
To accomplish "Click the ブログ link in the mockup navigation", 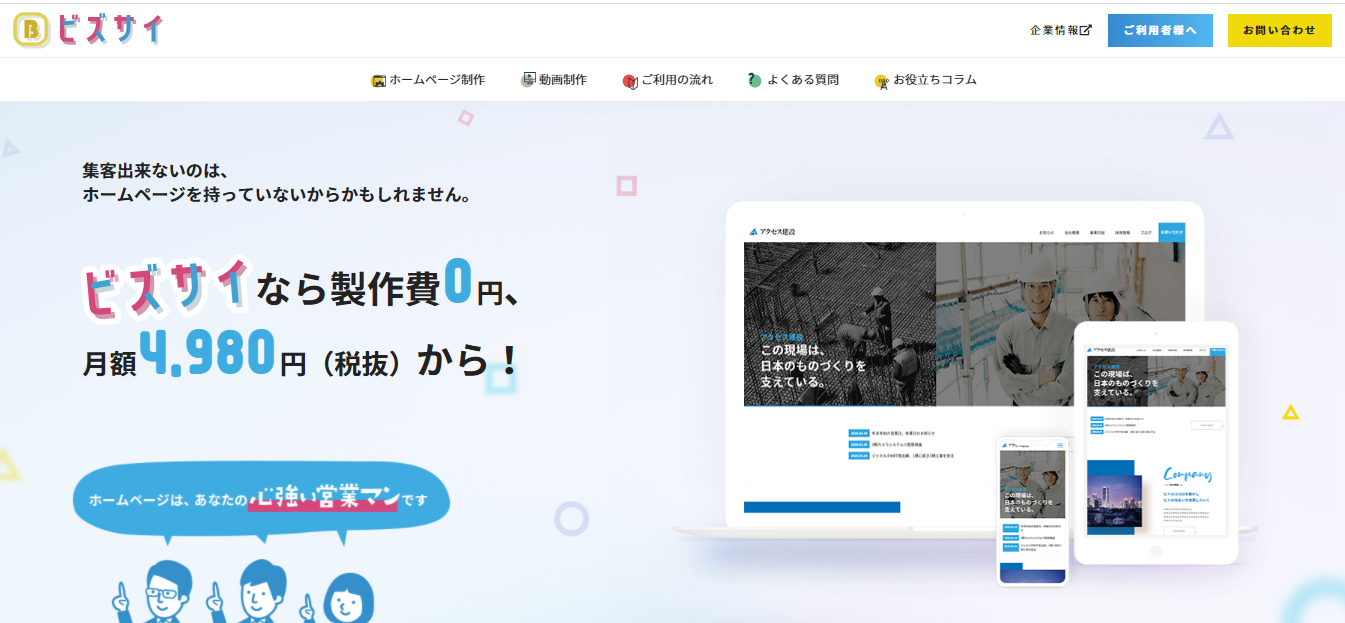I will (x=1144, y=231).
